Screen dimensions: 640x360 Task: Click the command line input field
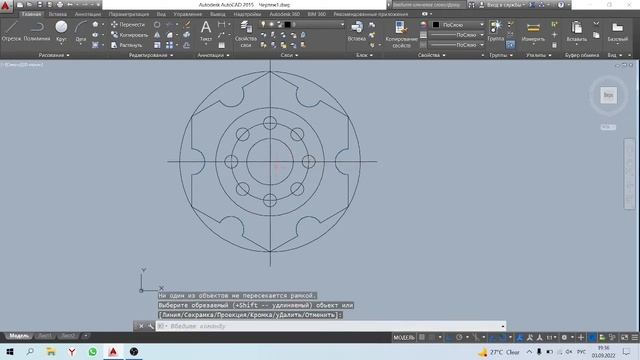tap(331, 326)
